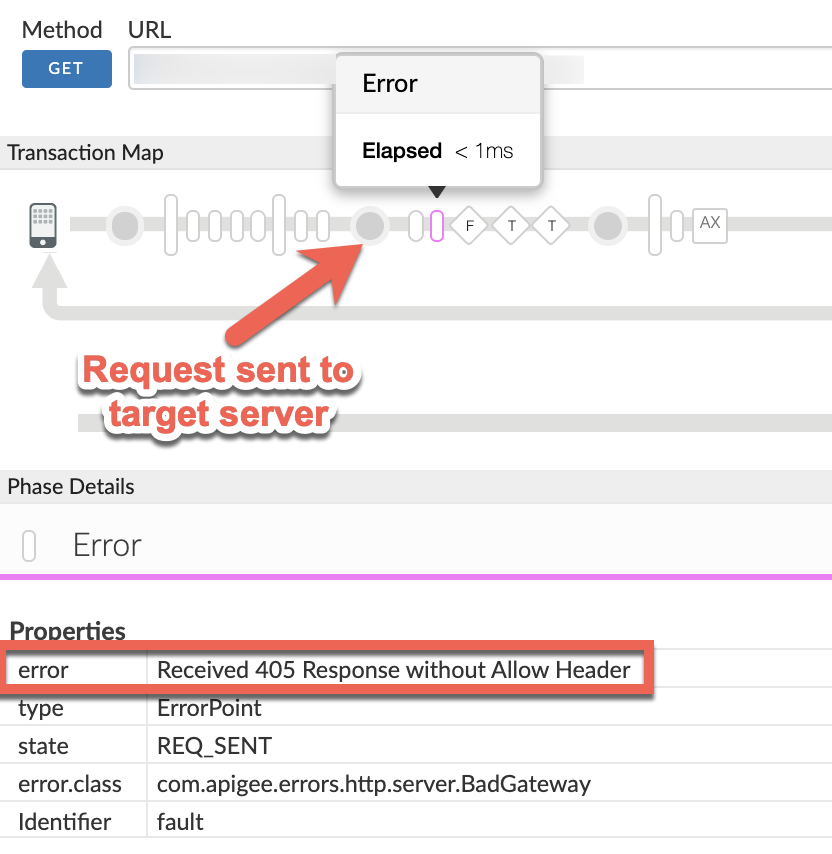Click the F diamond condition icon
Image resolution: width=832 pixels, height=854 pixels.
[469, 226]
